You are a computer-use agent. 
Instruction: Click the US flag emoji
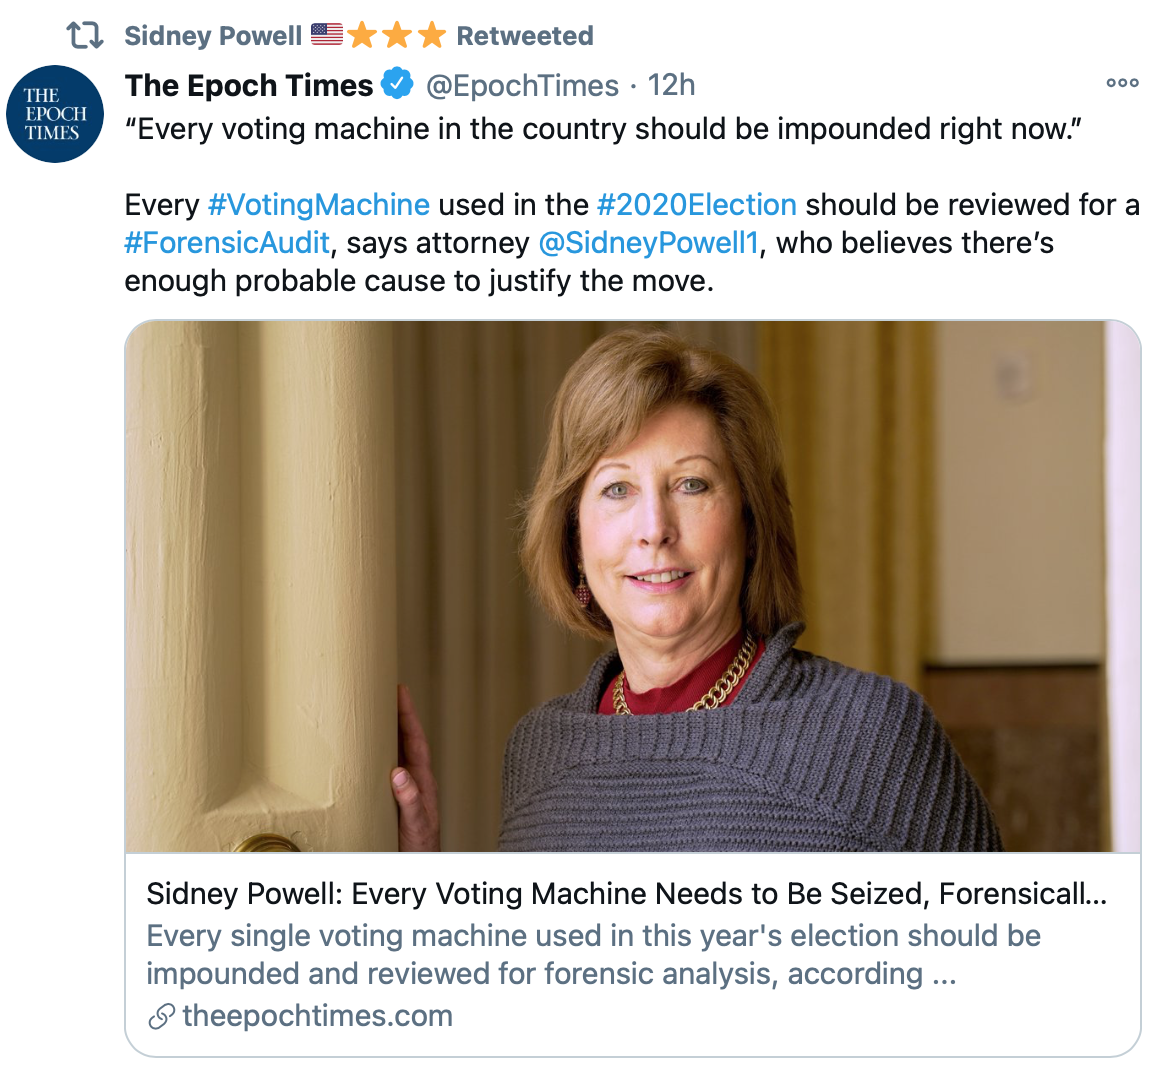pyautogui.click(x=326, y=35)
